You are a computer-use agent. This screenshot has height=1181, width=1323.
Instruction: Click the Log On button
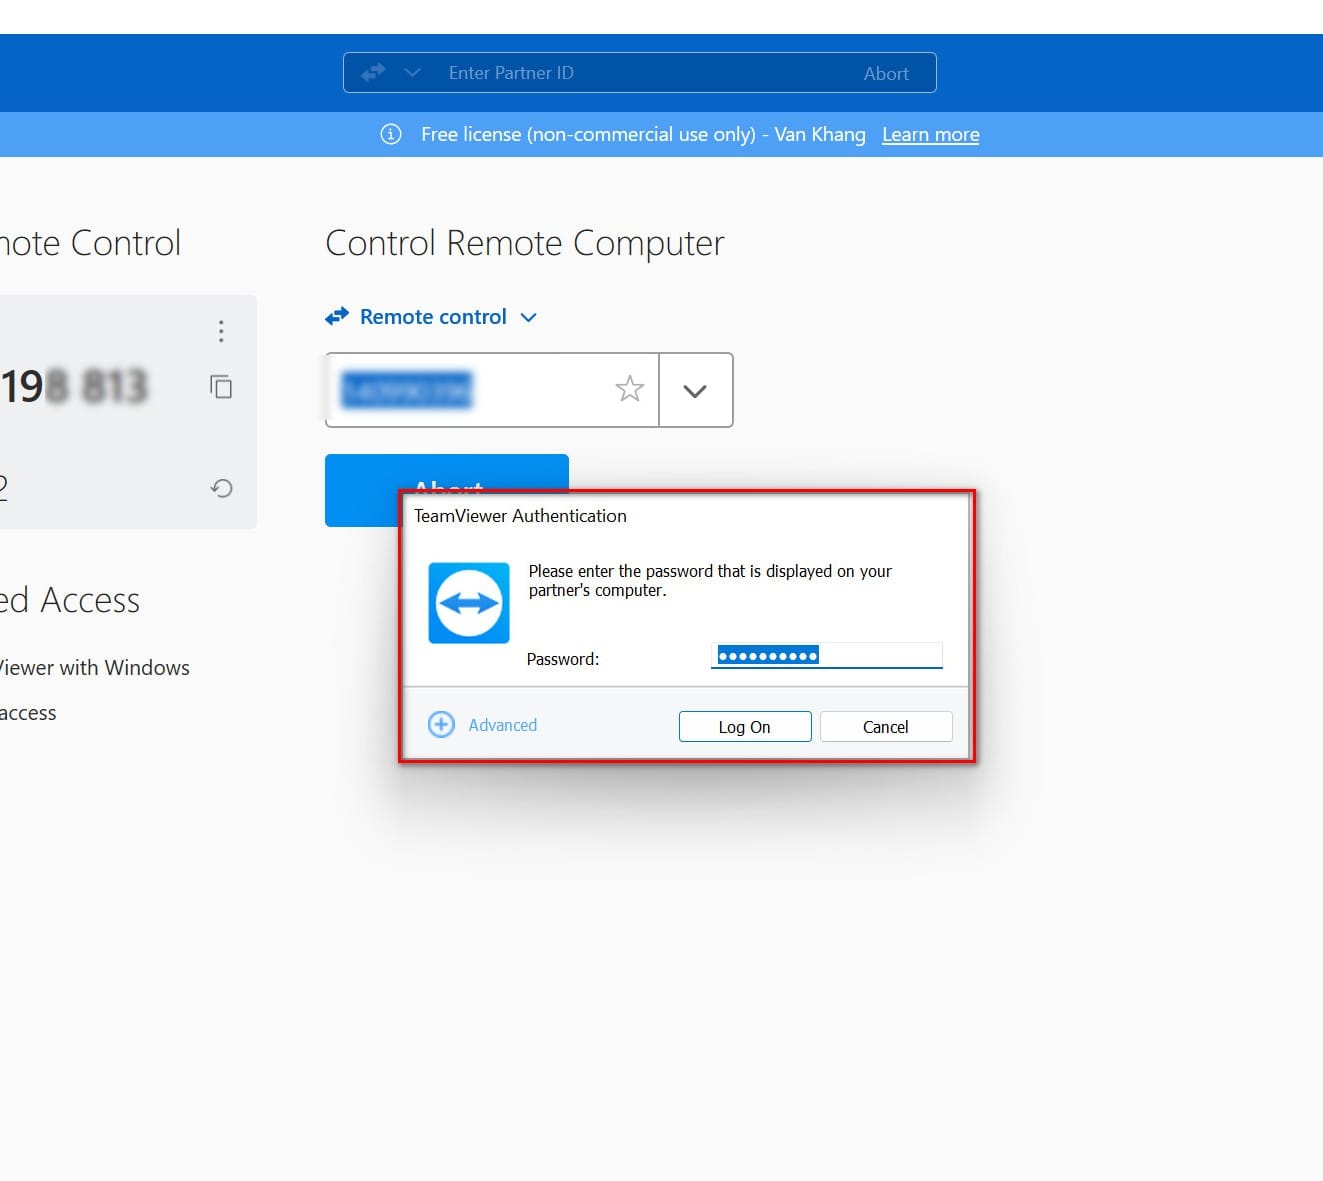click(x=745, y=727)
